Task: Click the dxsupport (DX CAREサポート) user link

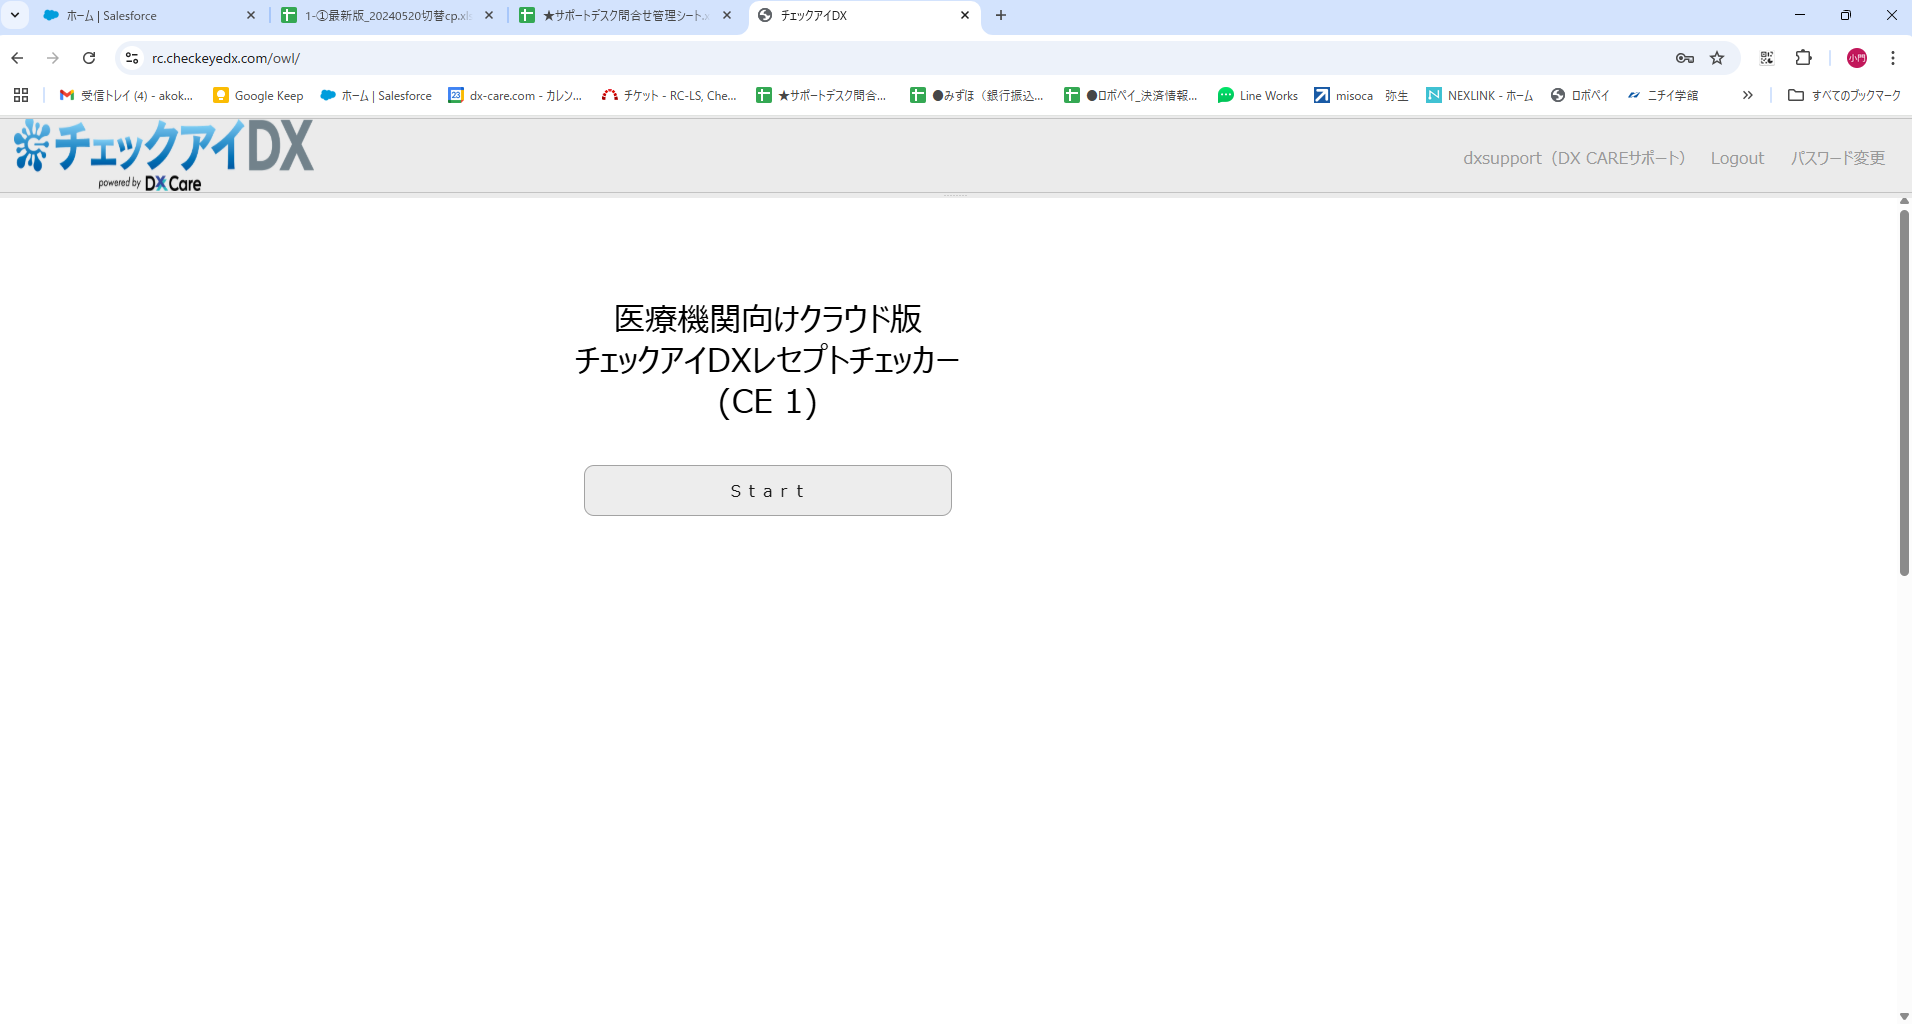Action: click(x=1574, y=158)
